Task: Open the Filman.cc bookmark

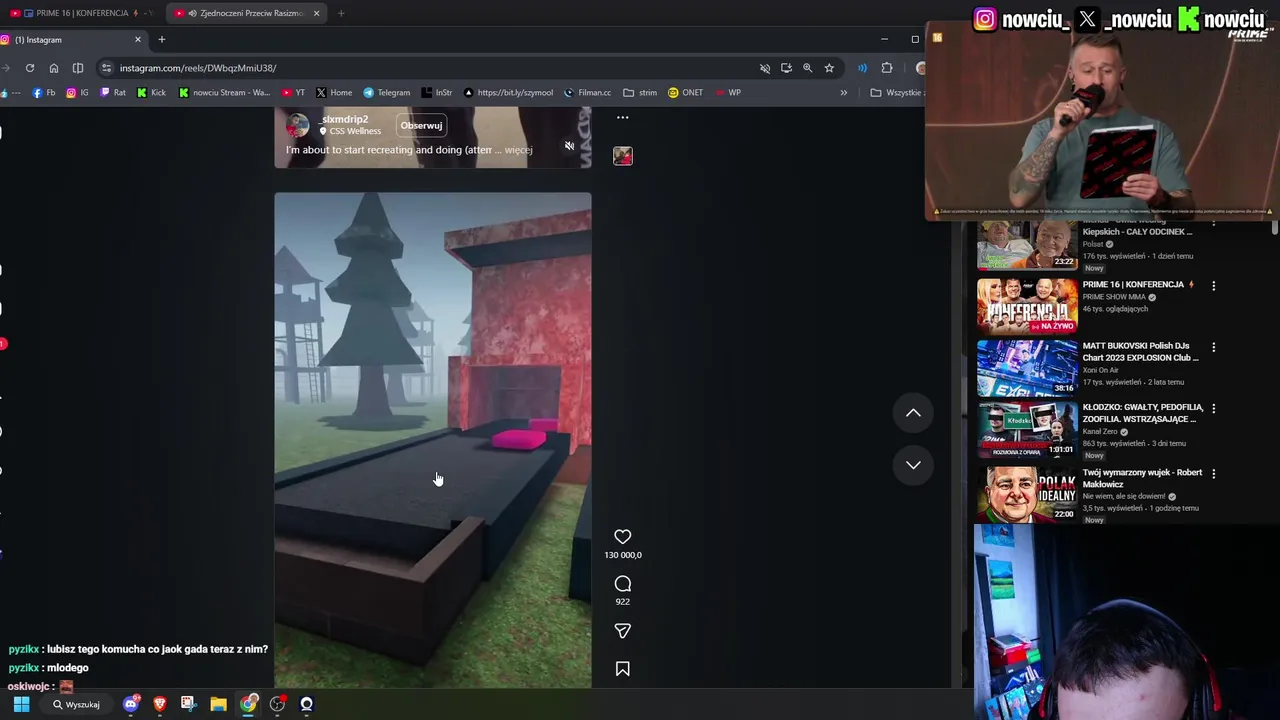Action: click(x=587, y=93)
